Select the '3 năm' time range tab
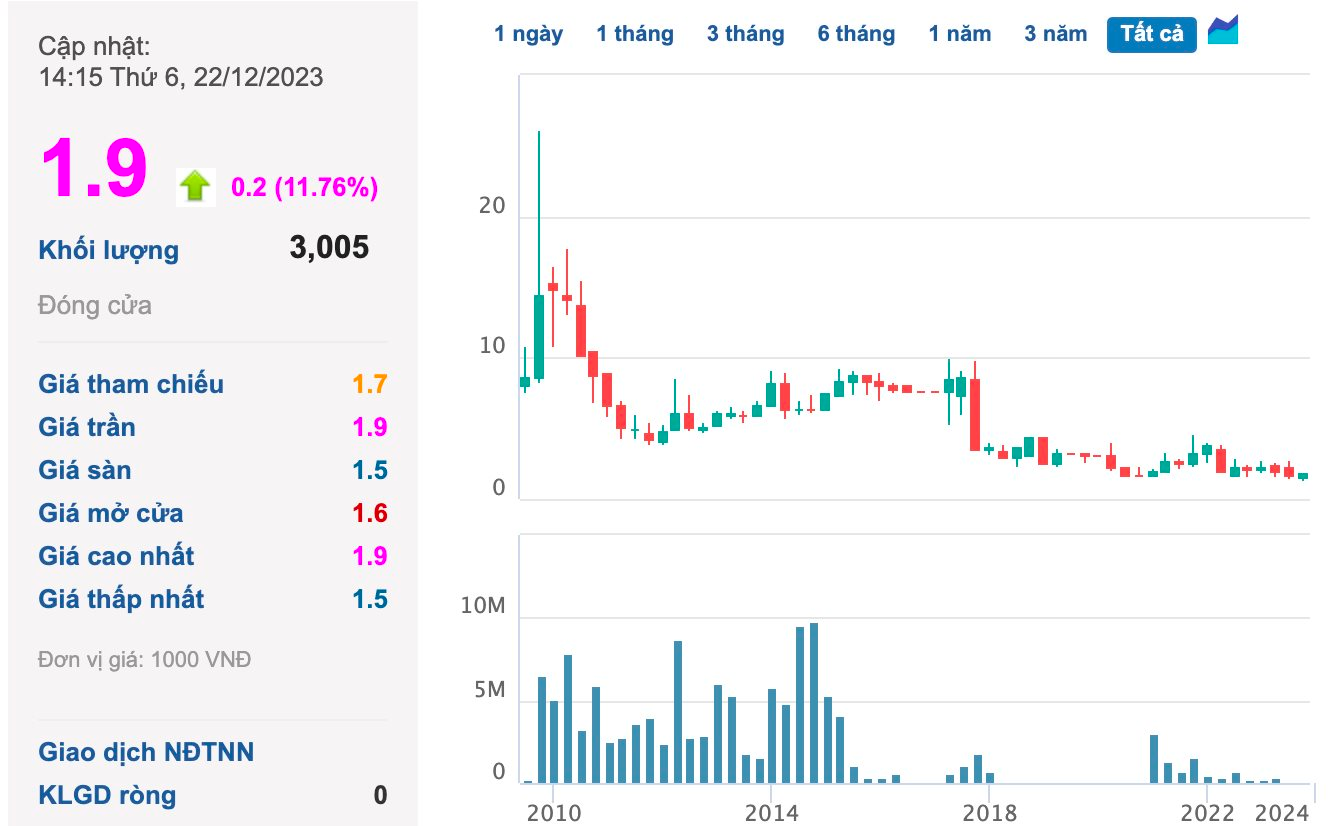 [x=1055, y=34]
